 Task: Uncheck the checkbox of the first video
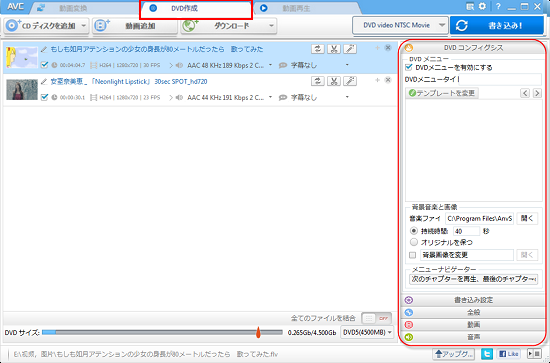44,65
